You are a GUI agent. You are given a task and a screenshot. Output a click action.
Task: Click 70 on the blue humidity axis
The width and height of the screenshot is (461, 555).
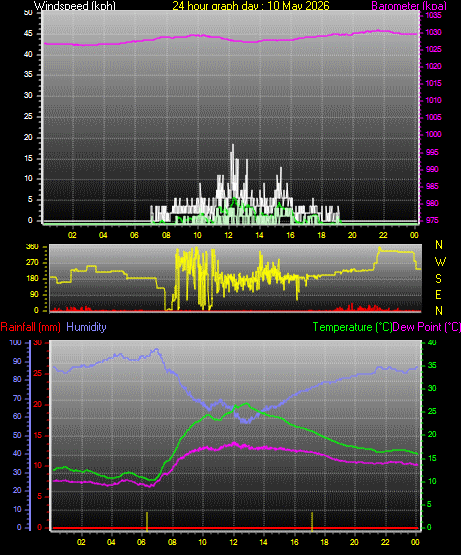coord(17,399)
